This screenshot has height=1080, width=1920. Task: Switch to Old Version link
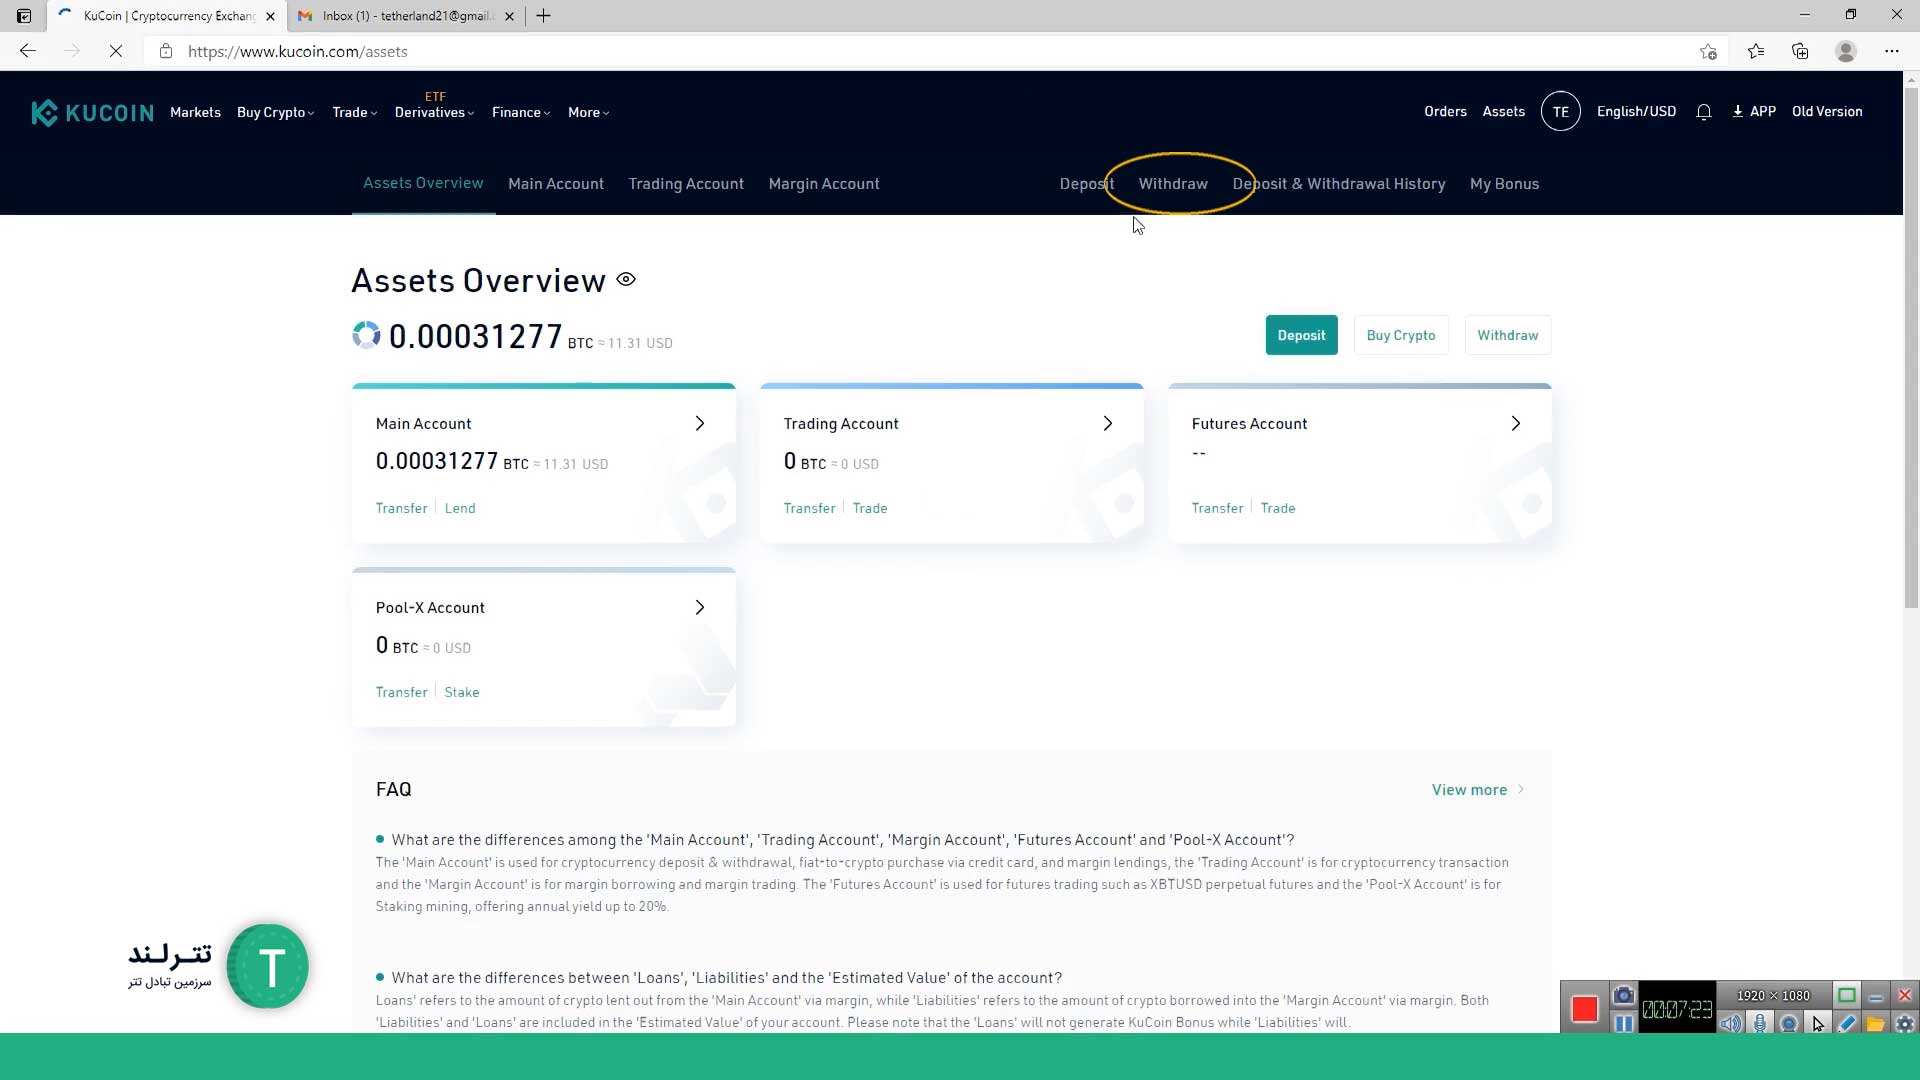pos(1827,112)
